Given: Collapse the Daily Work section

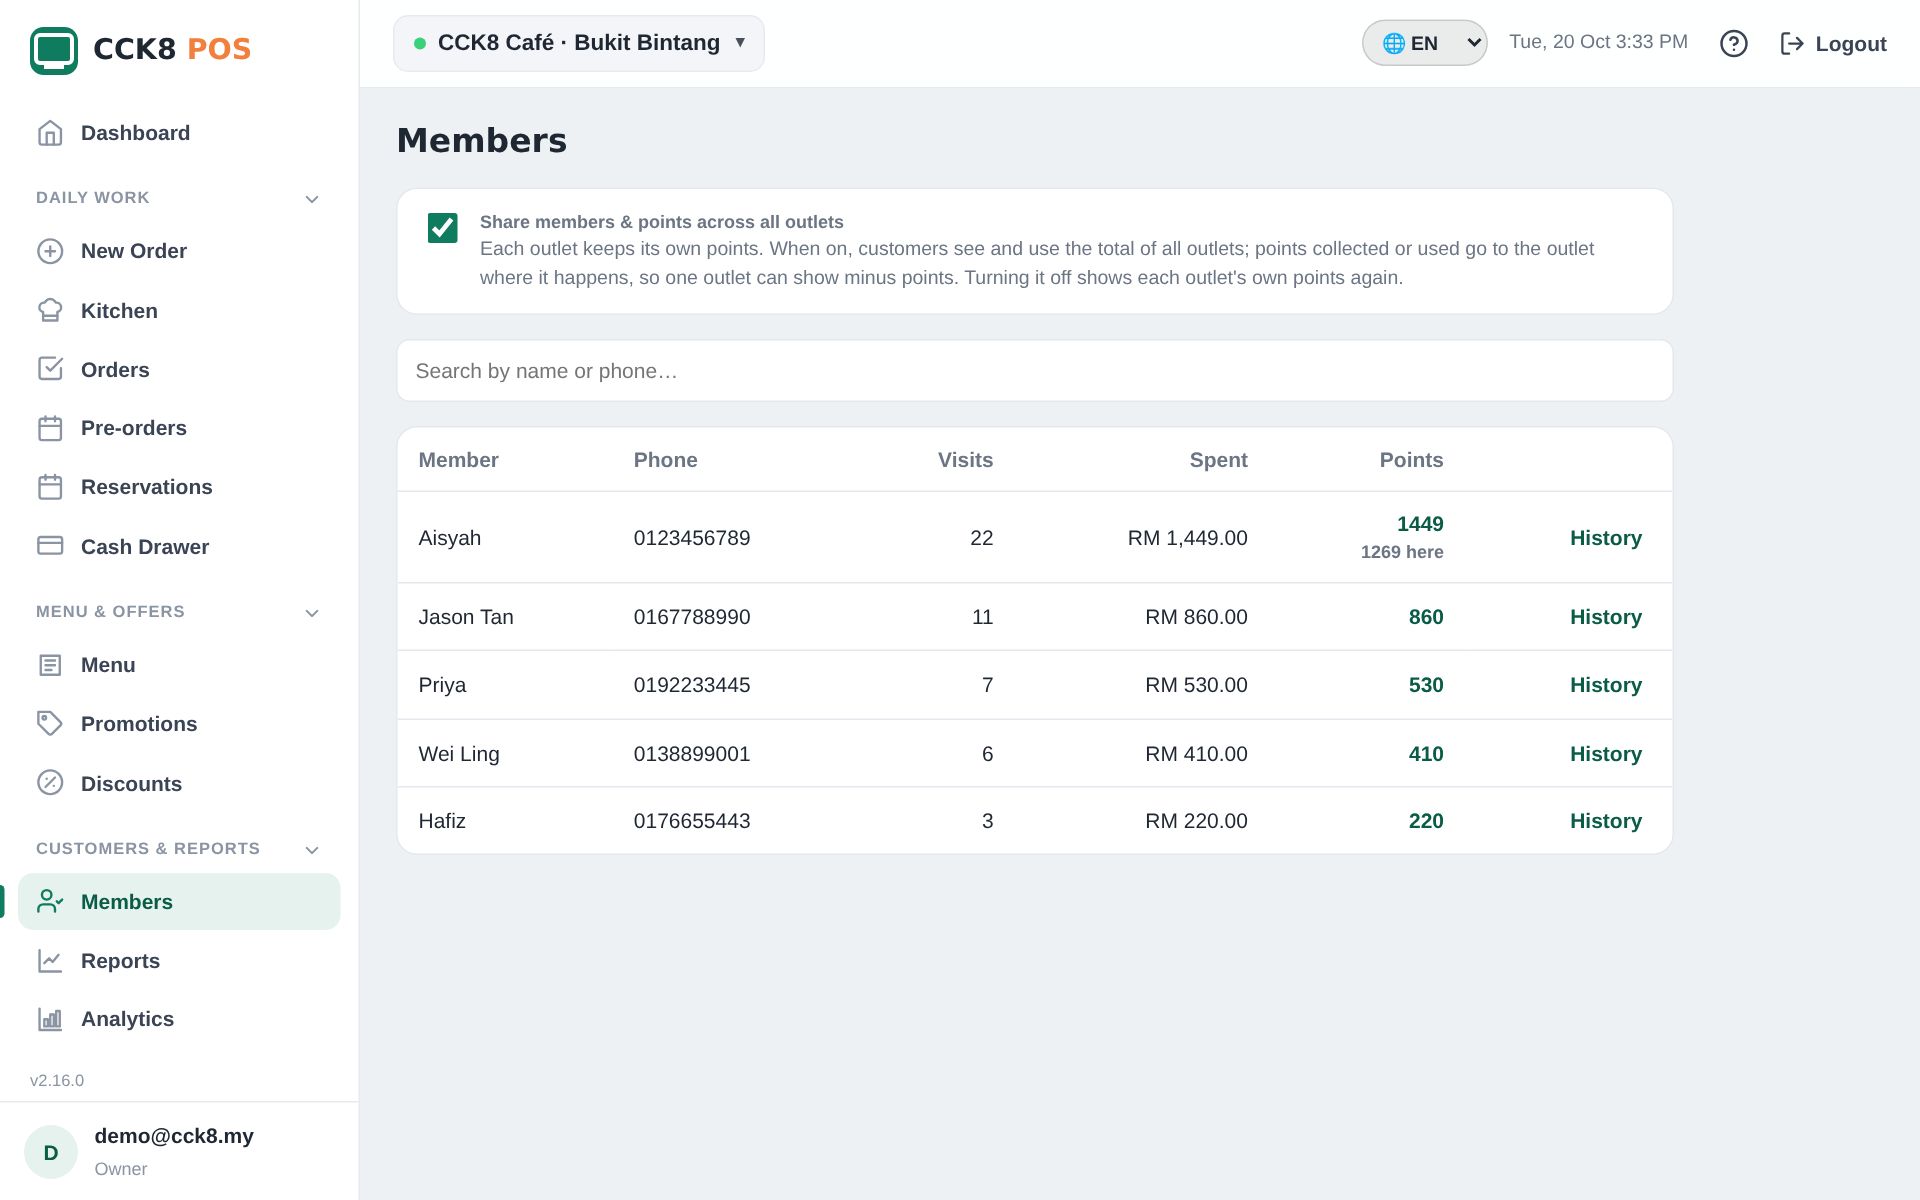Looking at the screenshot, I should (312, 199).
